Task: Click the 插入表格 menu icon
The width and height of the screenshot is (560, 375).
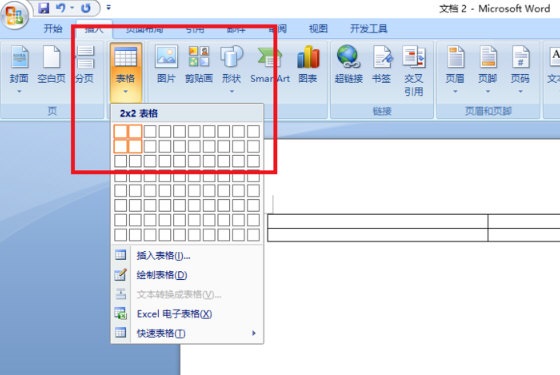Action: point(120,255)
